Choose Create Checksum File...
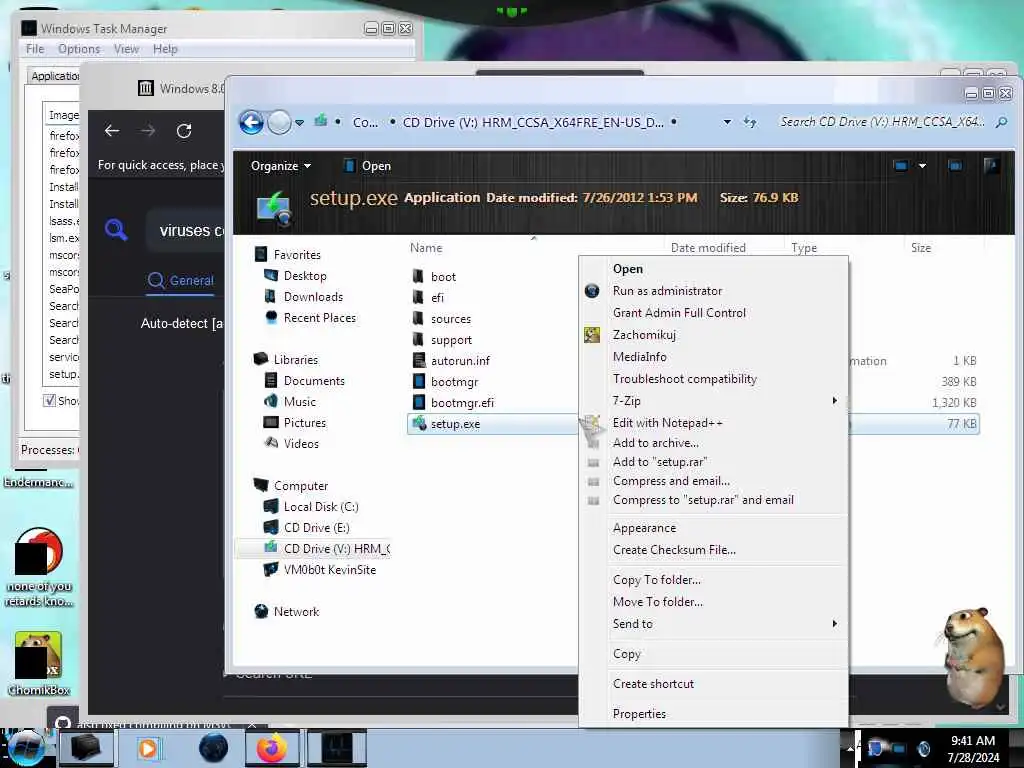 pos(713,550)
